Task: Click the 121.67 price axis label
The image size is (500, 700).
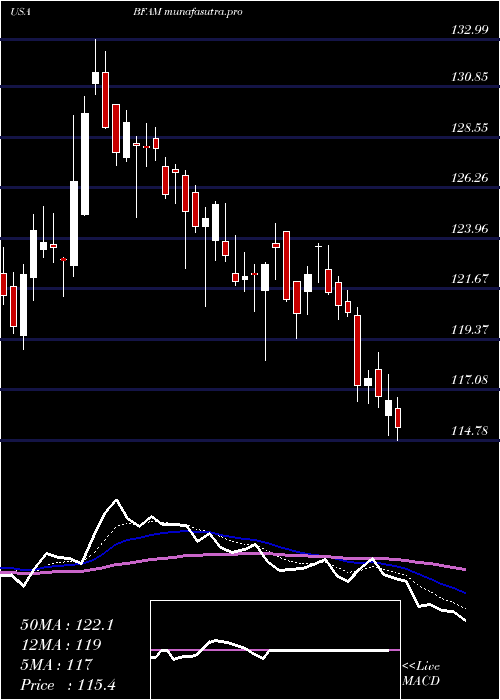Action: 470,279
